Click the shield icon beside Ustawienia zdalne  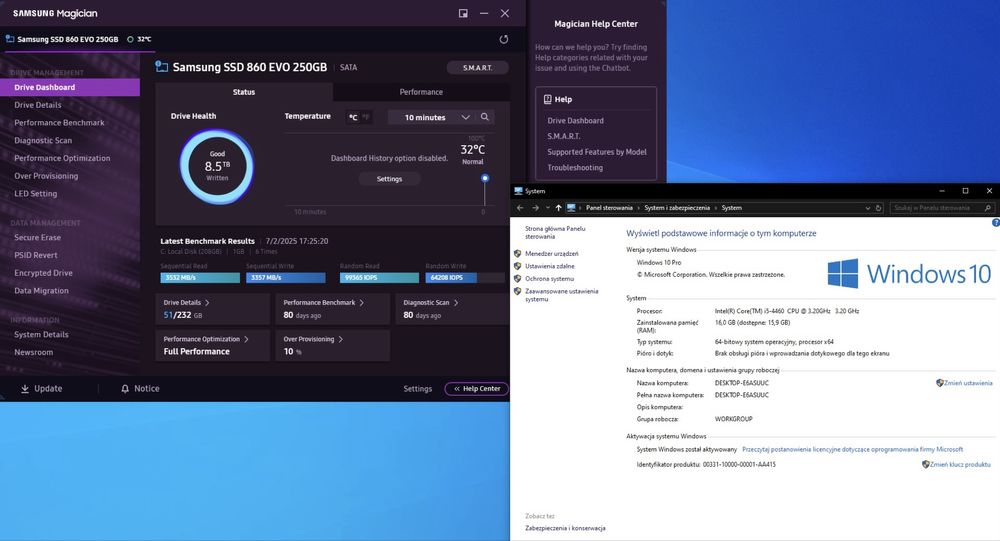[x=517, y=266]
